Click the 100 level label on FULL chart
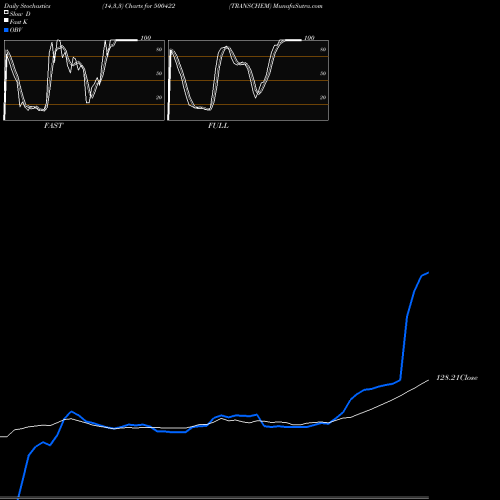 (x=309, y=38)
